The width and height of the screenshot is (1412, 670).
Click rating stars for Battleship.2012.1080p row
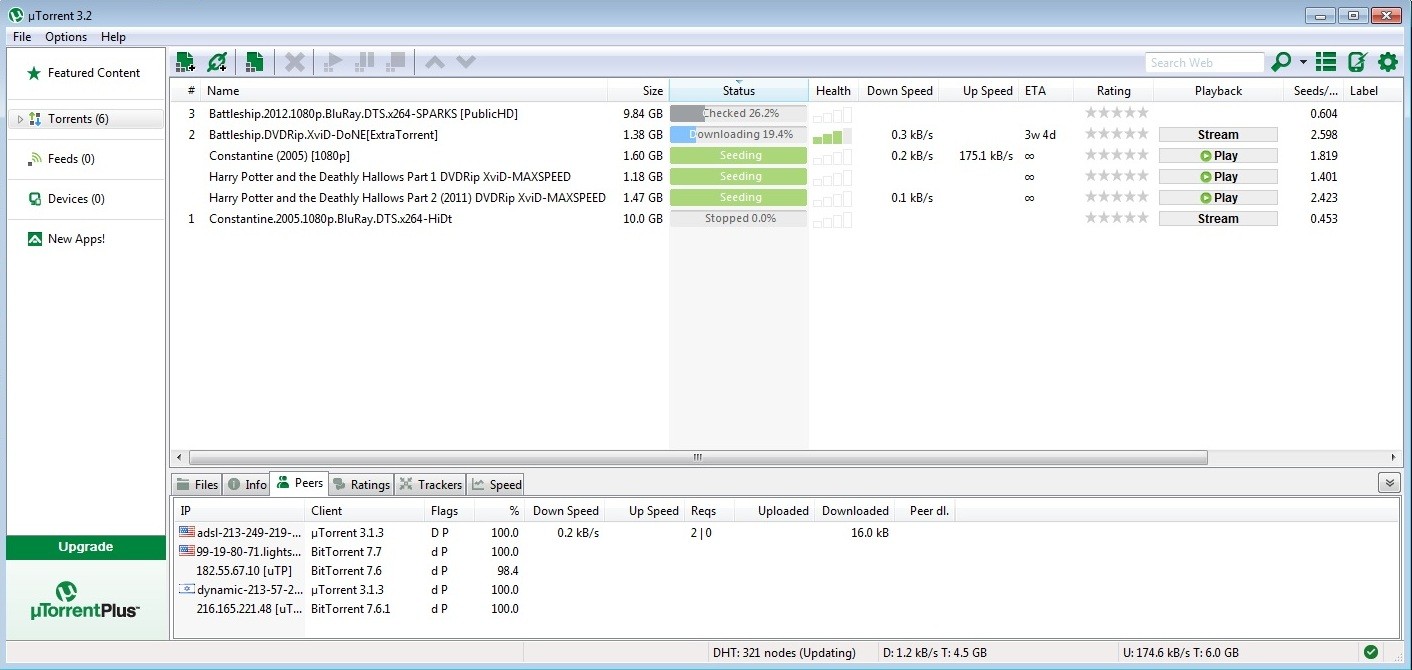tap(1116, 113)
